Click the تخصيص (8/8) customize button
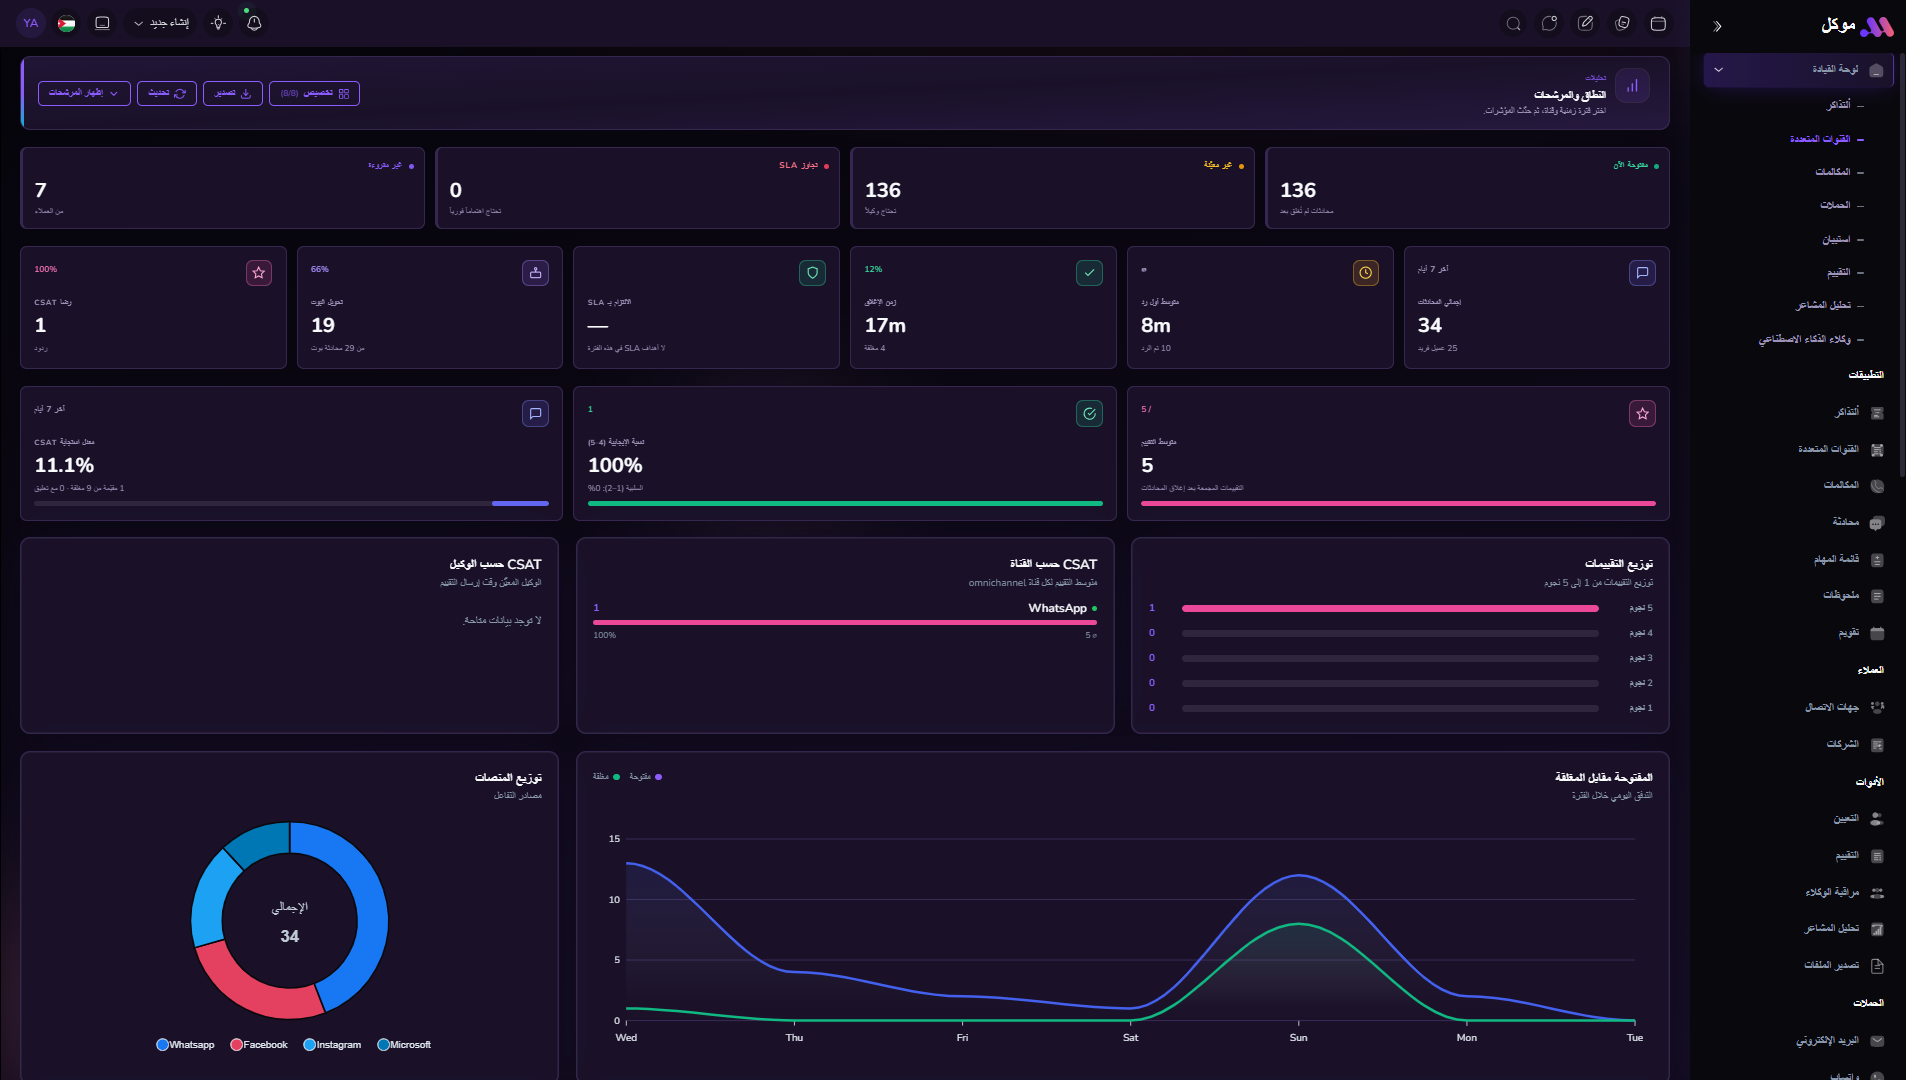Image resolution: width=1906 pixels, height=1080 pixels. (314, 93)
